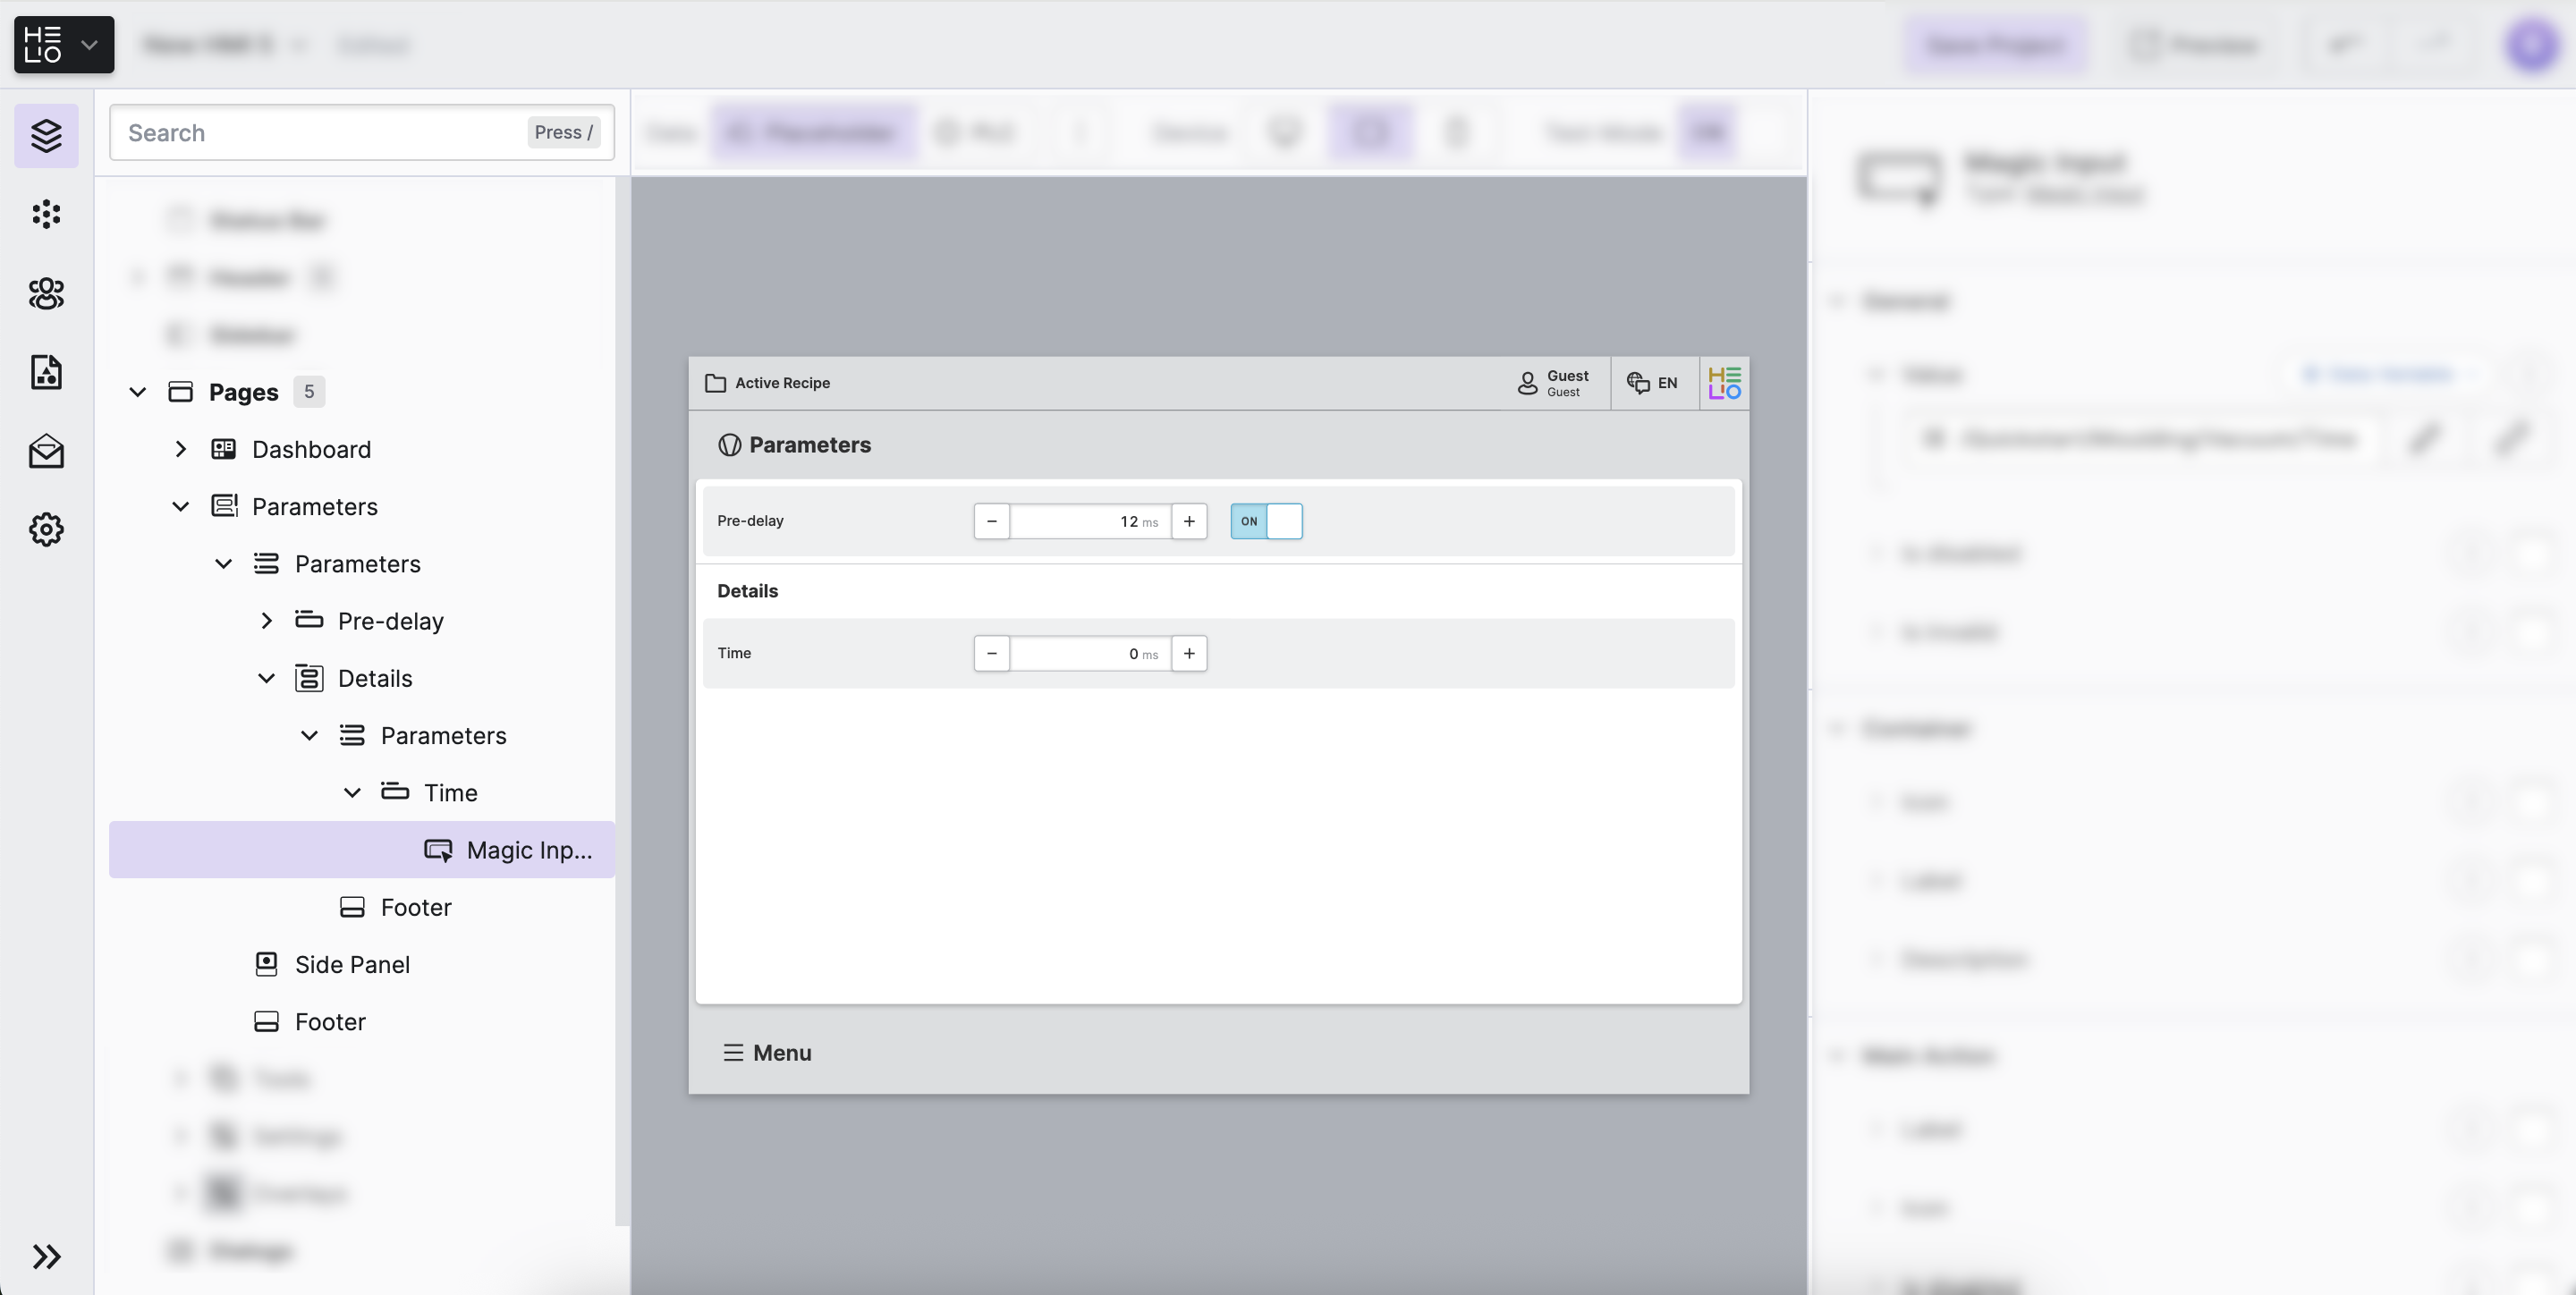Open the Layers panel in left sidebar
Screen dimensions: 2576x1295
[x=46, y=135]
